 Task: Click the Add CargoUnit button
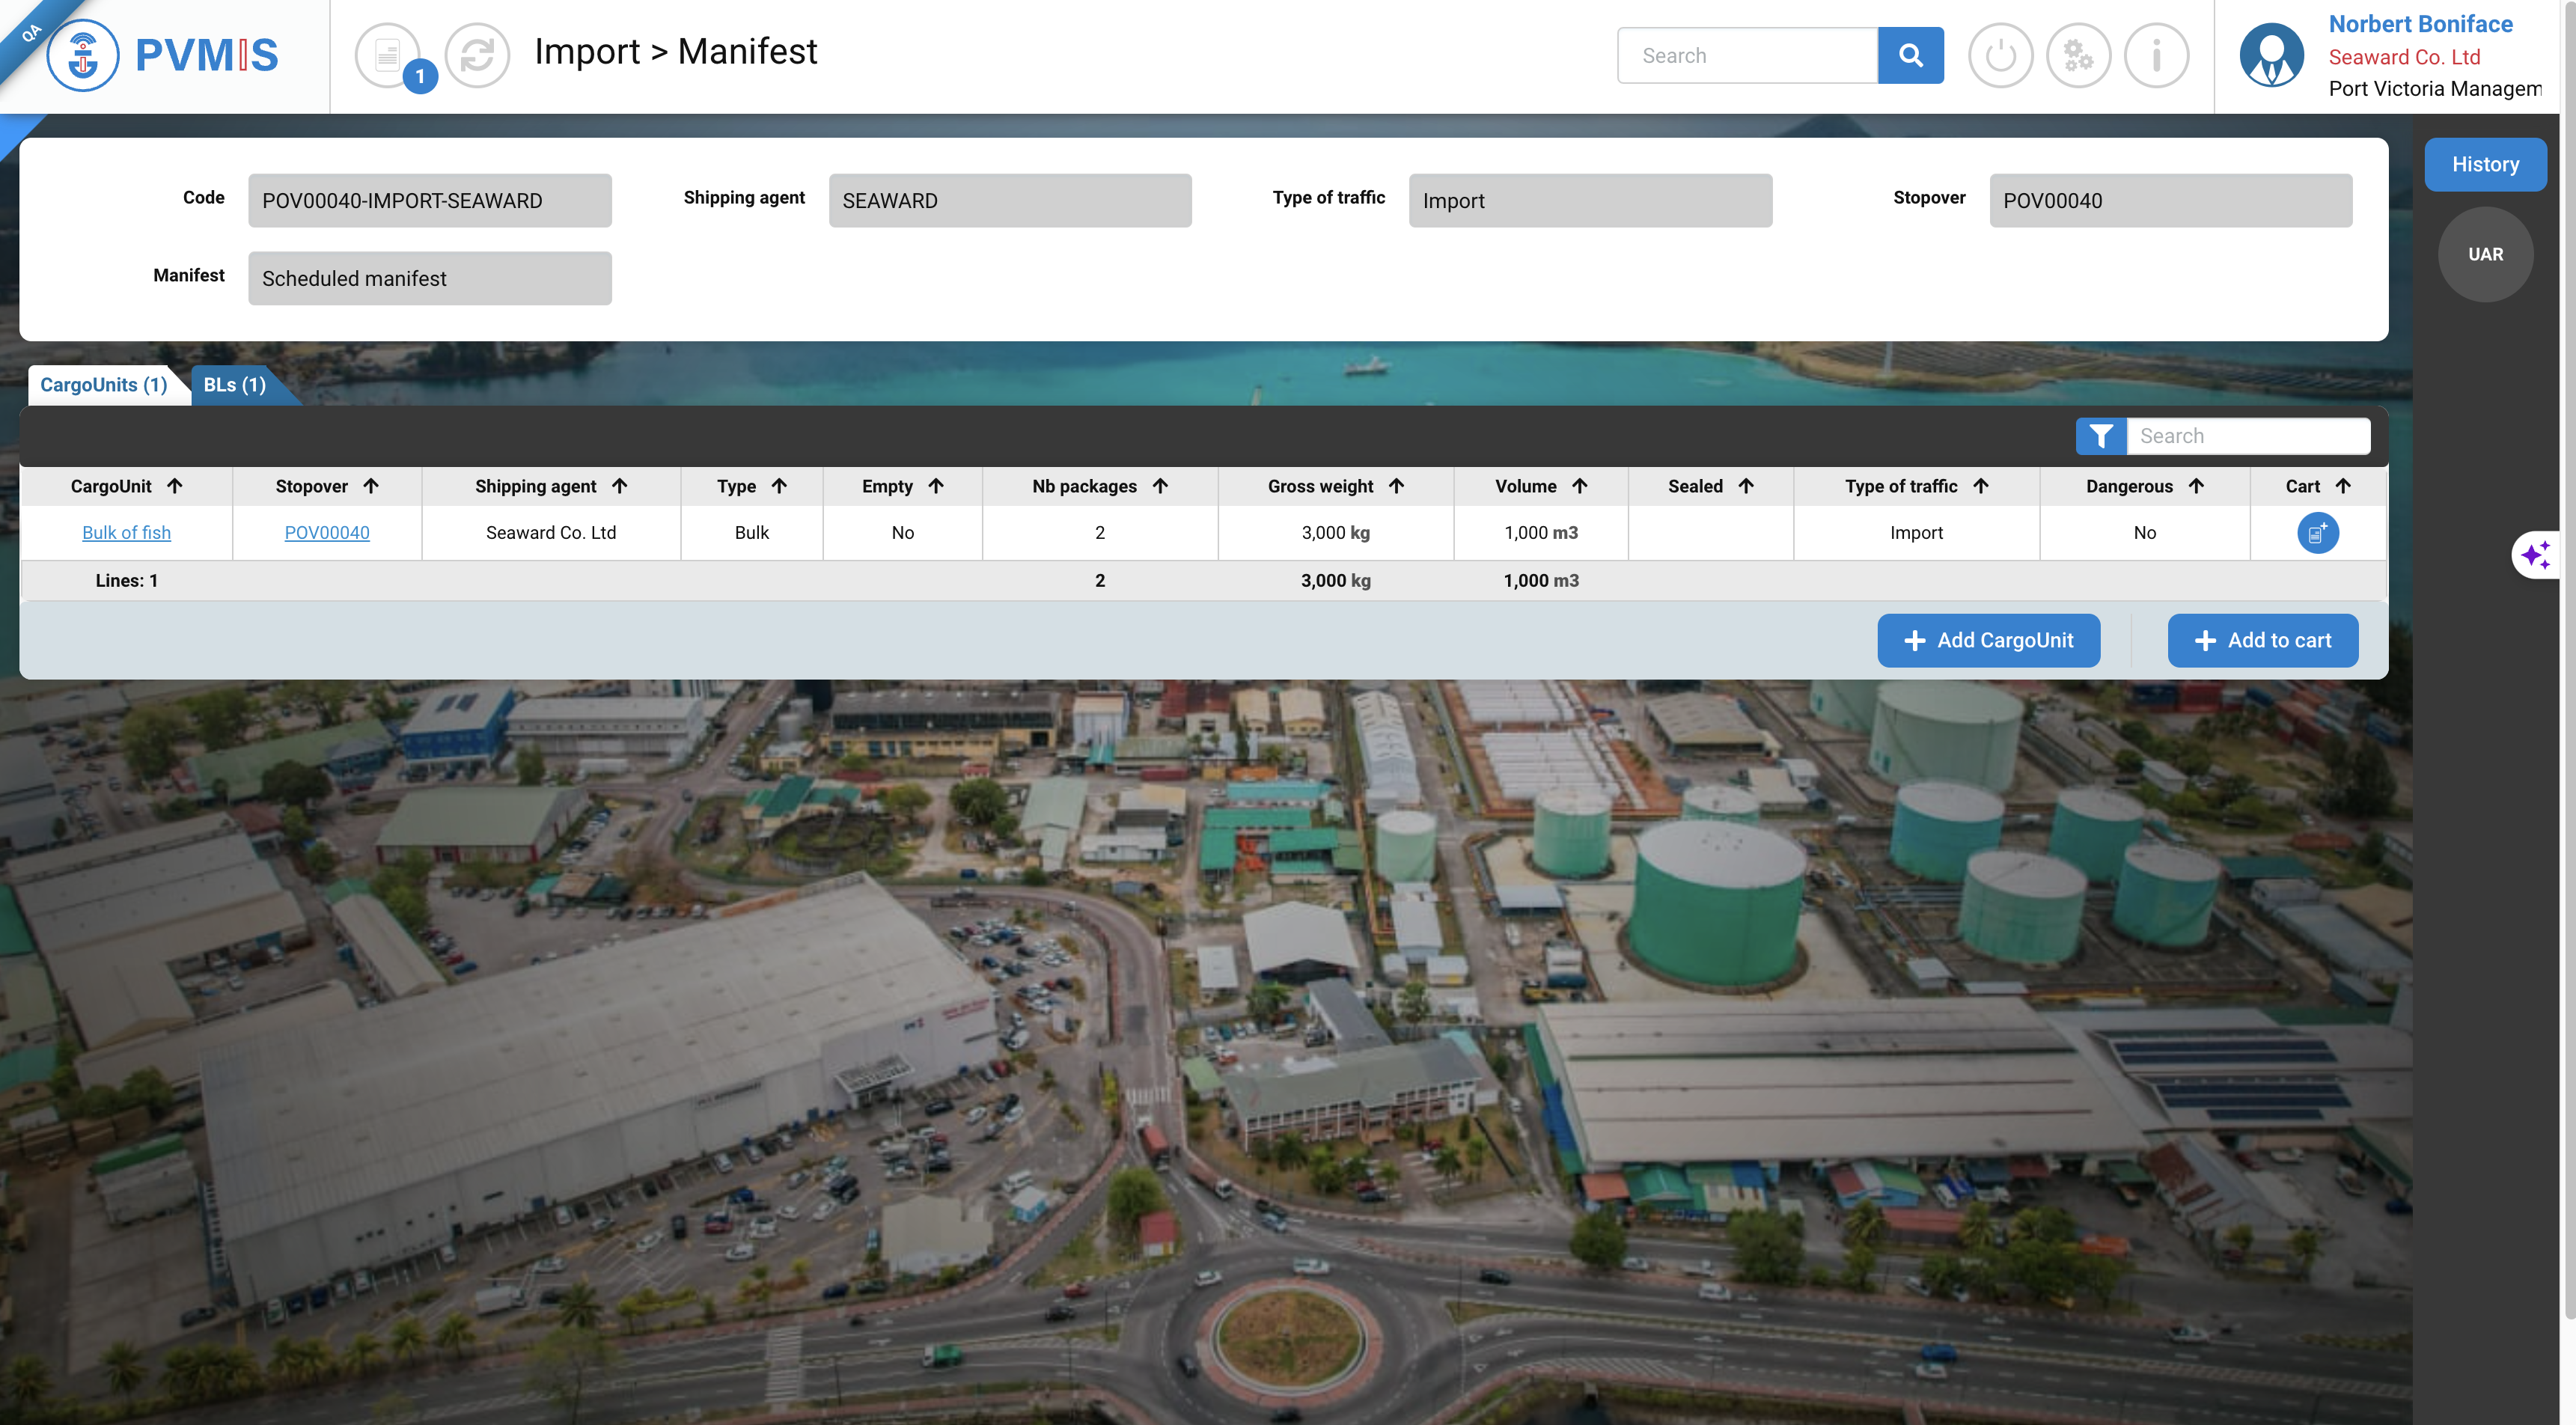point(1988,640)
